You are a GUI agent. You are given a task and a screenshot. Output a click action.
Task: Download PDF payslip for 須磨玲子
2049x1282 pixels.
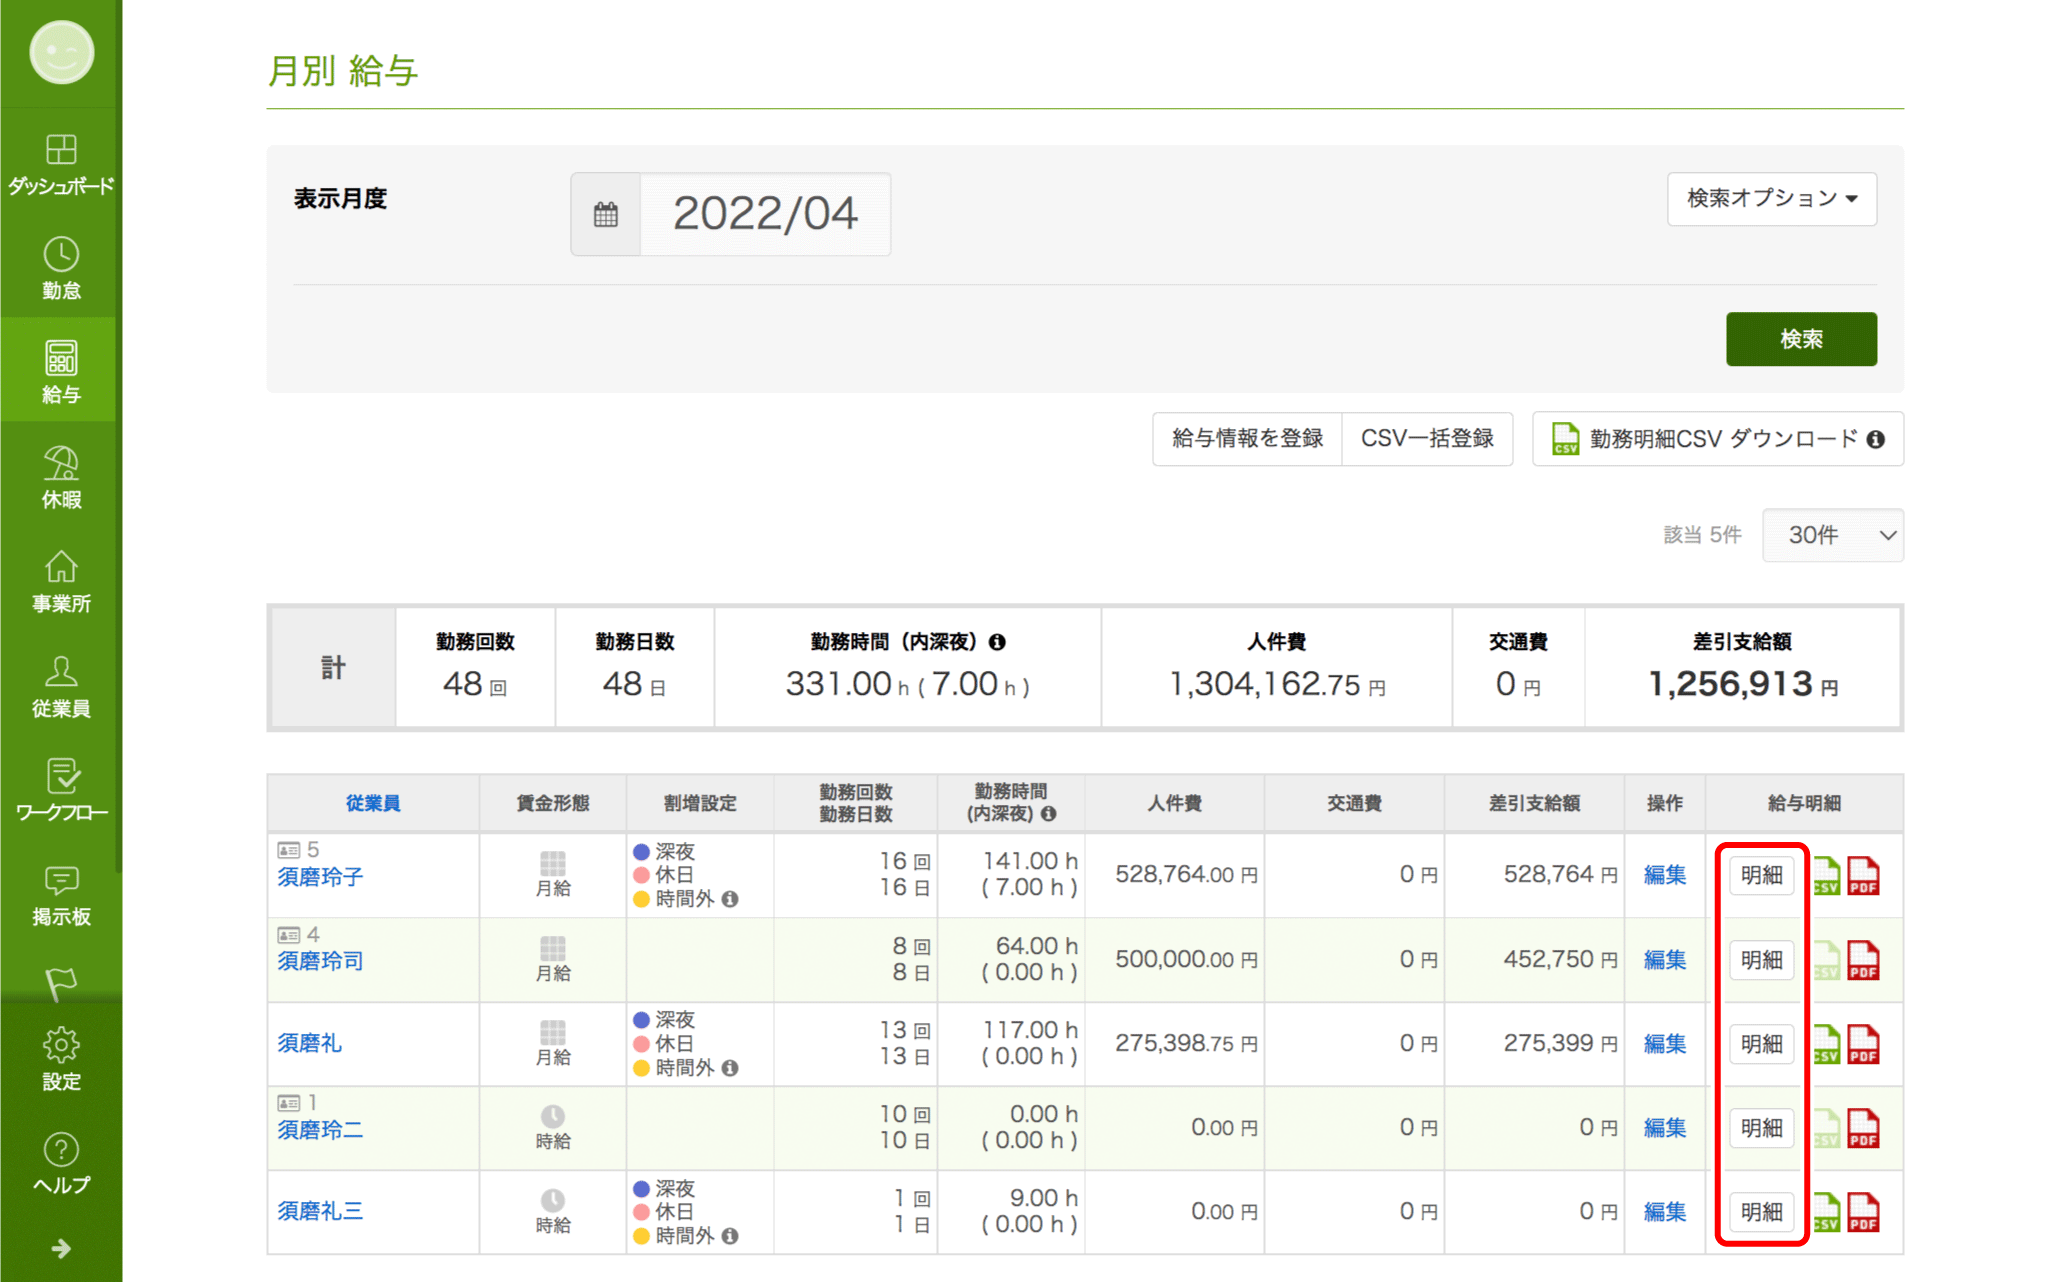click(1862, 876)
